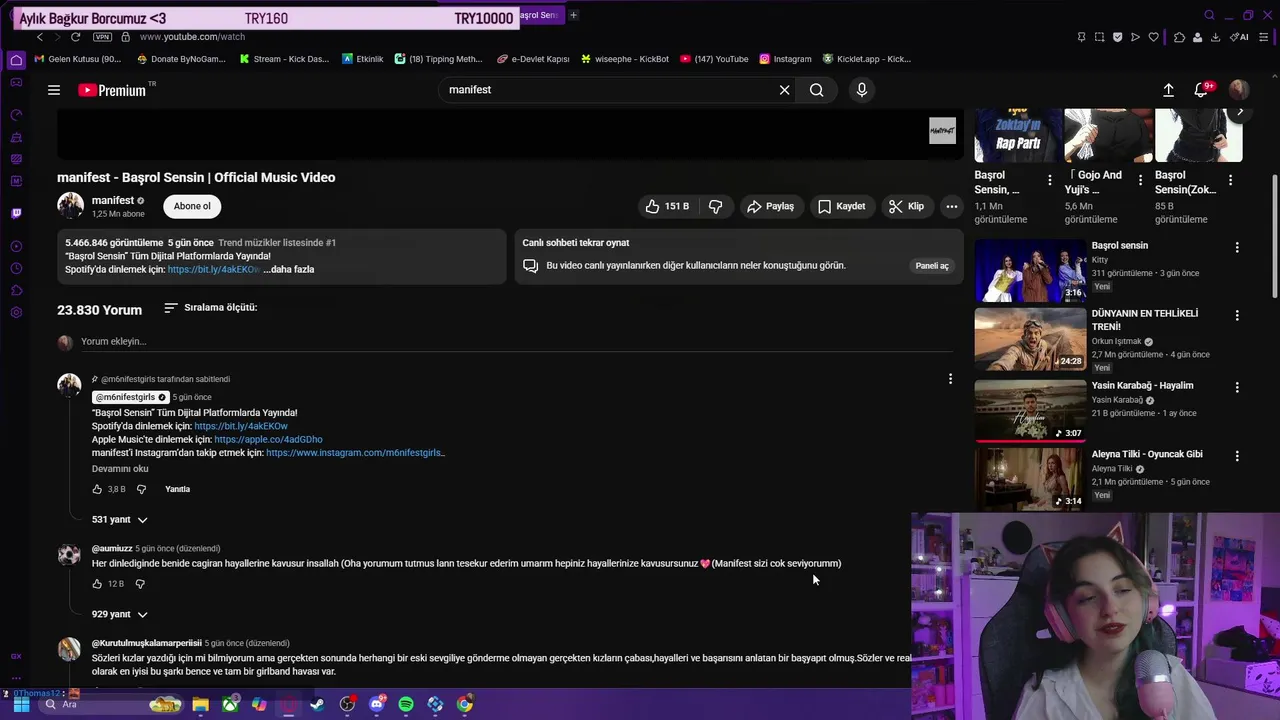Like the pinned comment with 3,8 B
This screenshot has height=720, width=1280.
pyautogui.click(x=97, y=489)
